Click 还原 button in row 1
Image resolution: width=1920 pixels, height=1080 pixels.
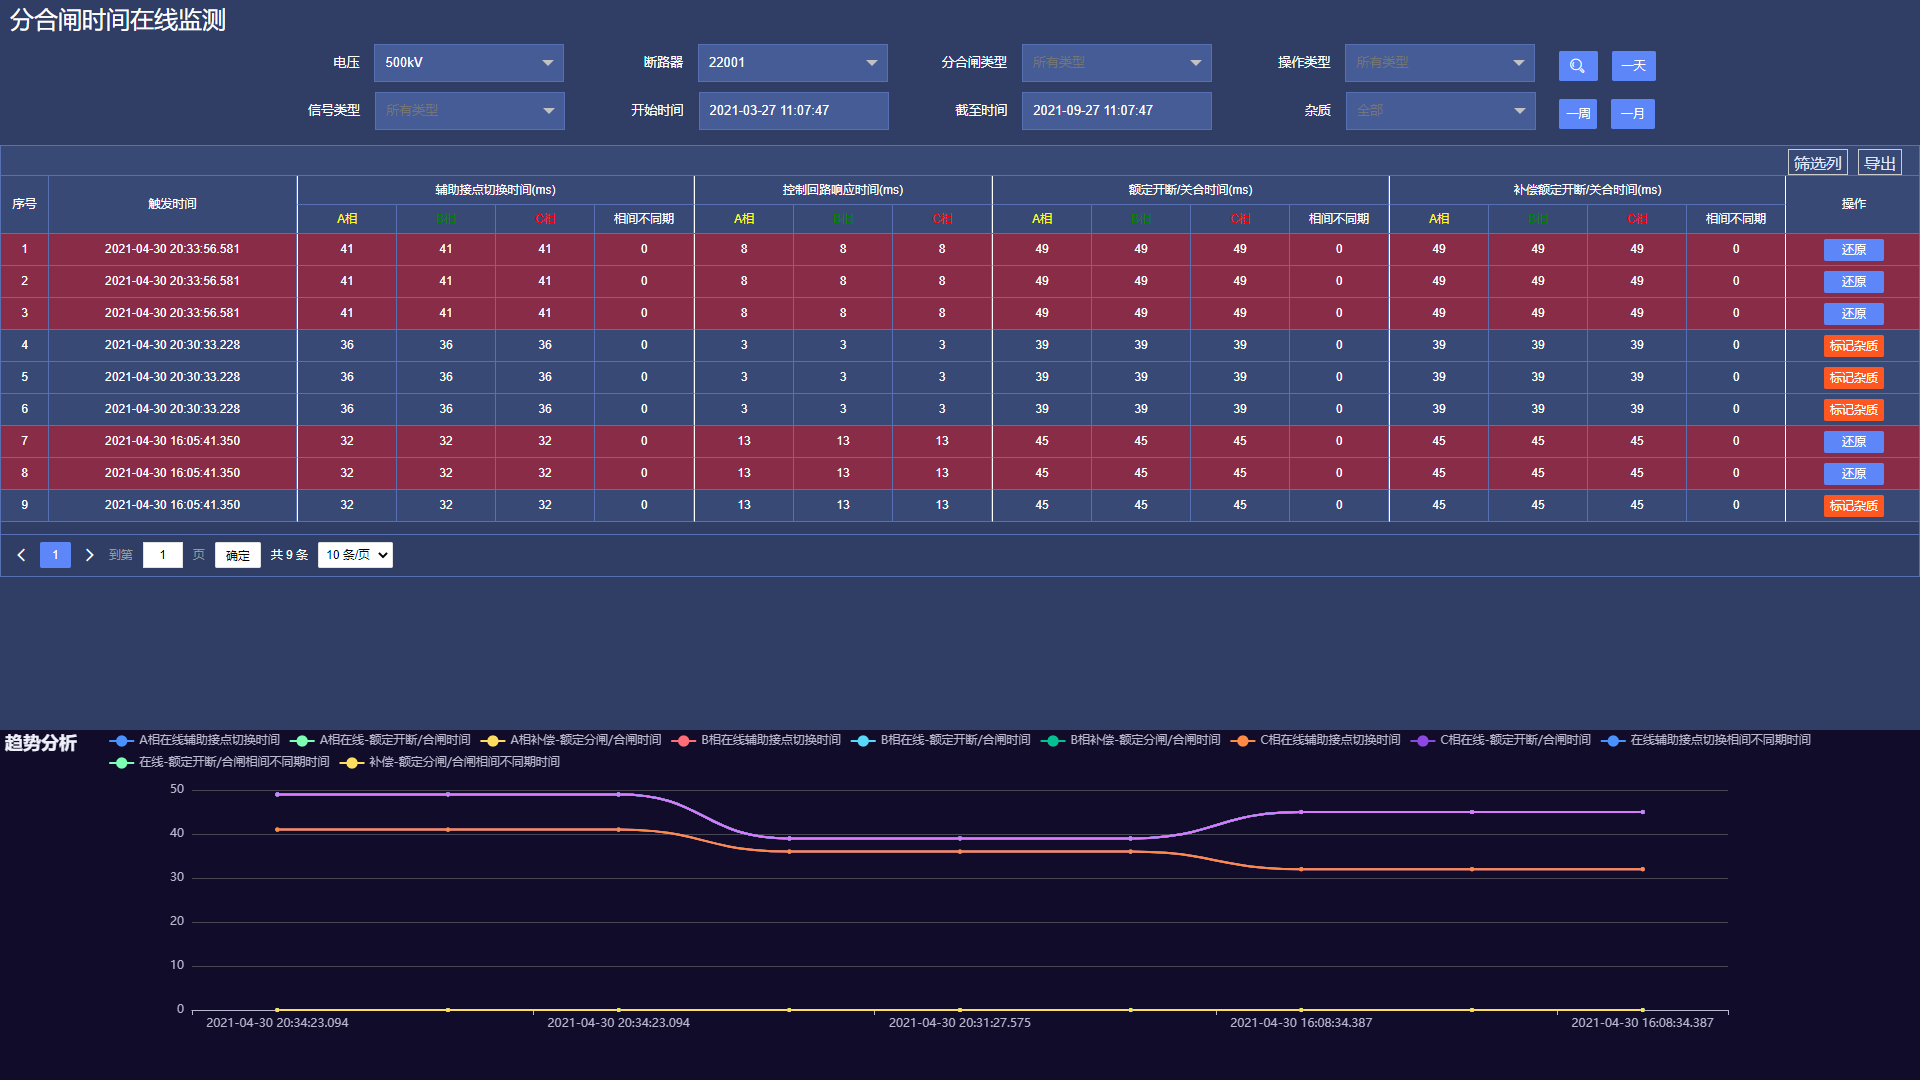(1853, 250)
